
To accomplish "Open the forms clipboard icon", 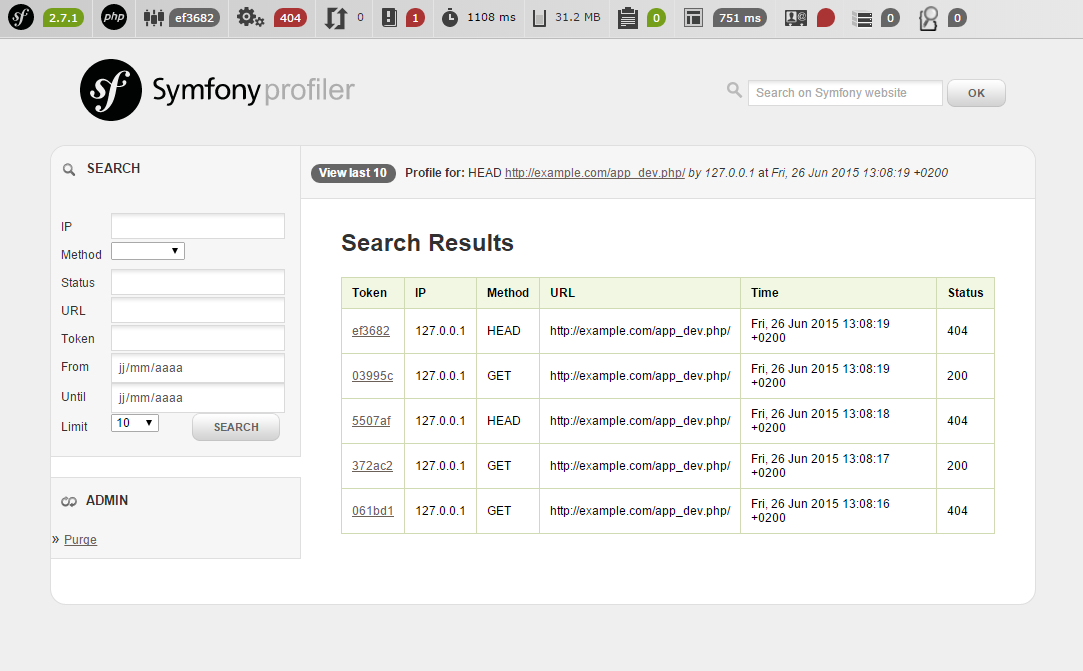I will 627,18.
